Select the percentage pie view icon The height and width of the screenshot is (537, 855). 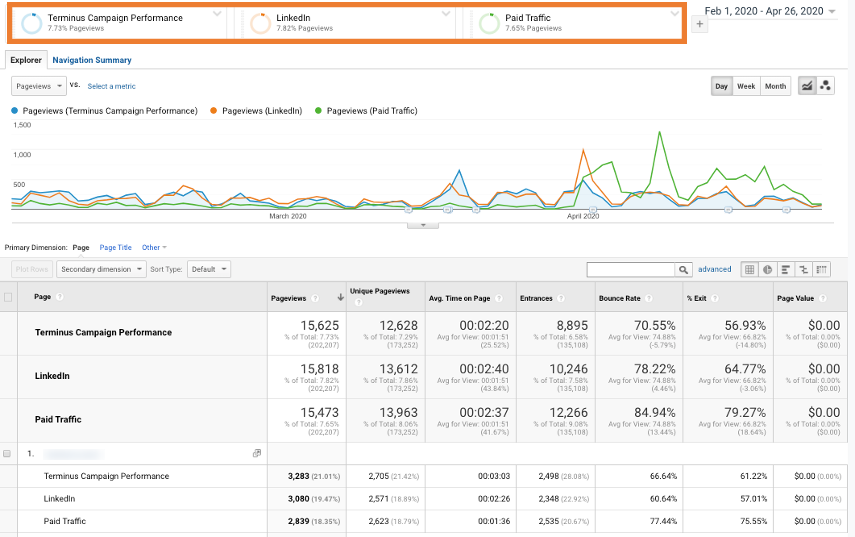pos(768,269)
